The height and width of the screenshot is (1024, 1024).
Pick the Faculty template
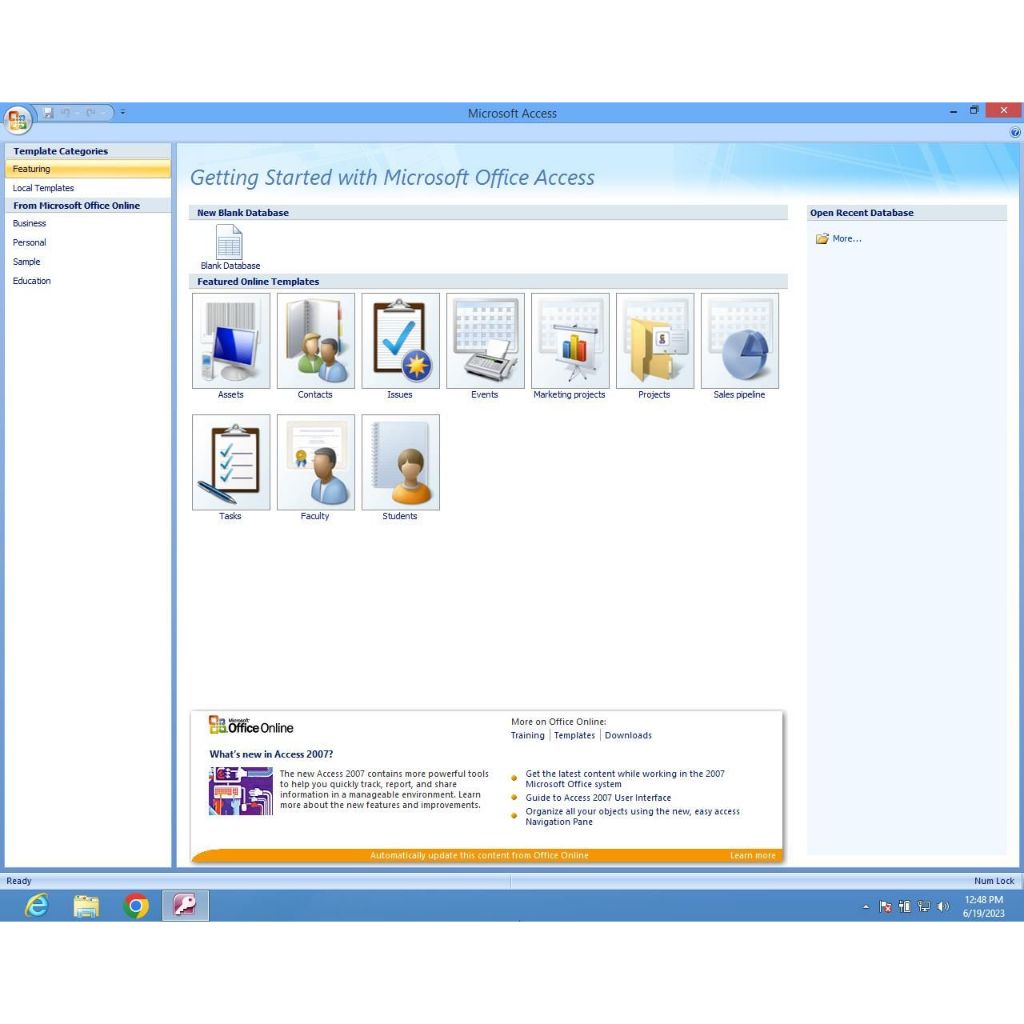(x=315, y=468)
